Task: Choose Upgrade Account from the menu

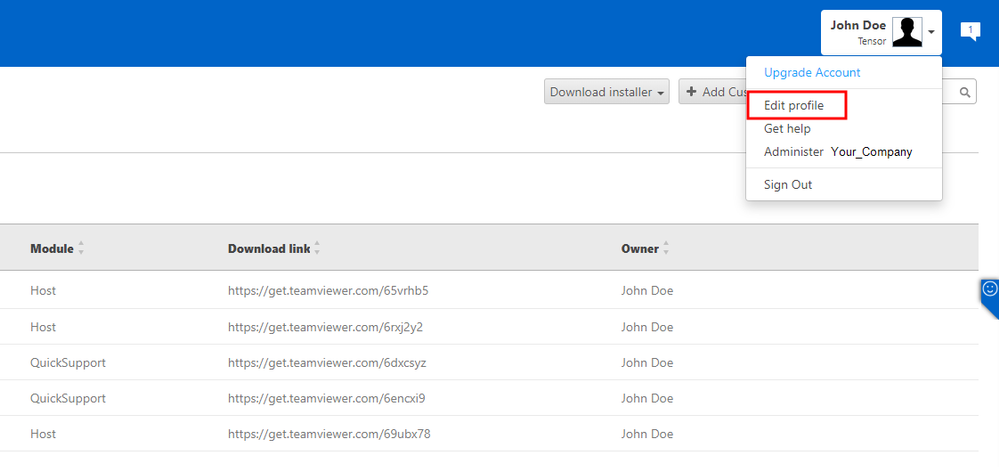Action: (812, 73)
